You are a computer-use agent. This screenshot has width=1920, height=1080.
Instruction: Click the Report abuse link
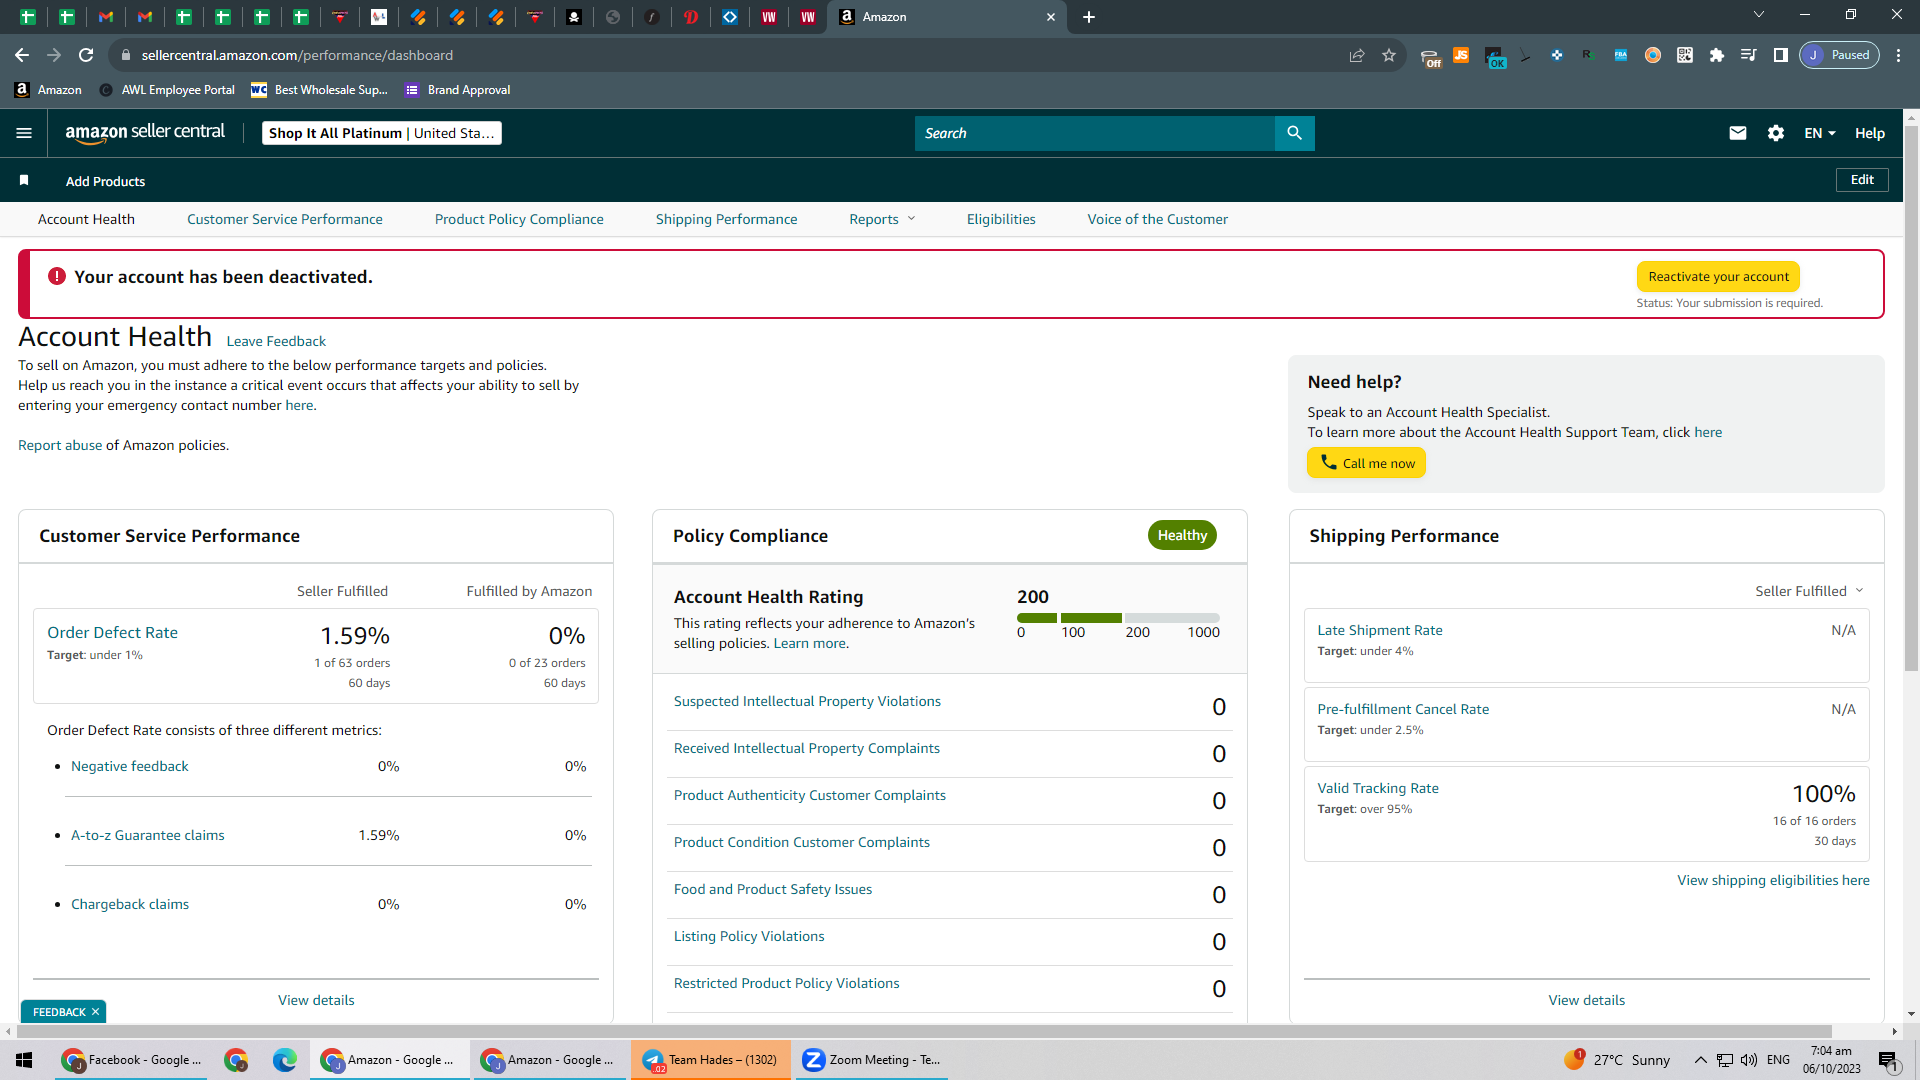click(60, 445)
